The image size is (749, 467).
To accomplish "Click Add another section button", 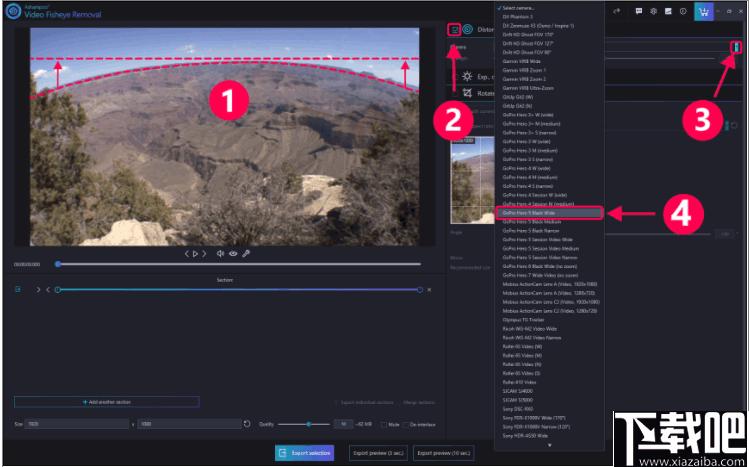I will (107, 402).
